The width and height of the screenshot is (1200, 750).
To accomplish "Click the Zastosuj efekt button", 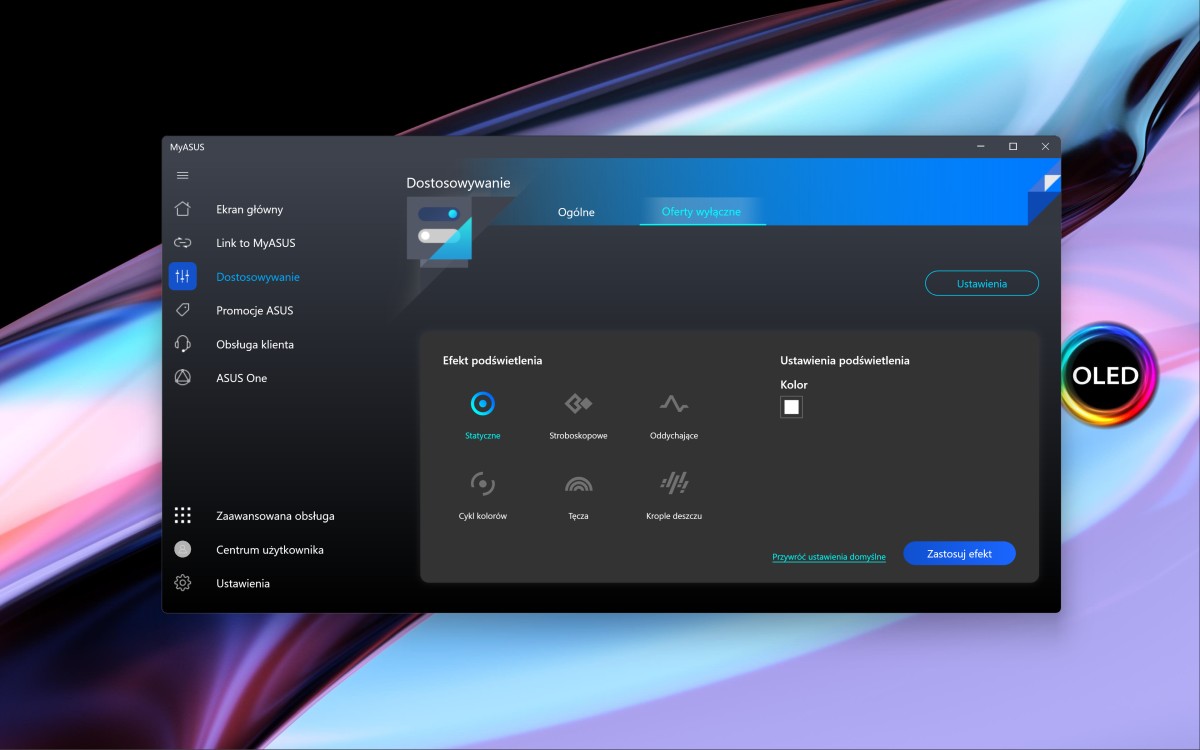I will [959, 553].
